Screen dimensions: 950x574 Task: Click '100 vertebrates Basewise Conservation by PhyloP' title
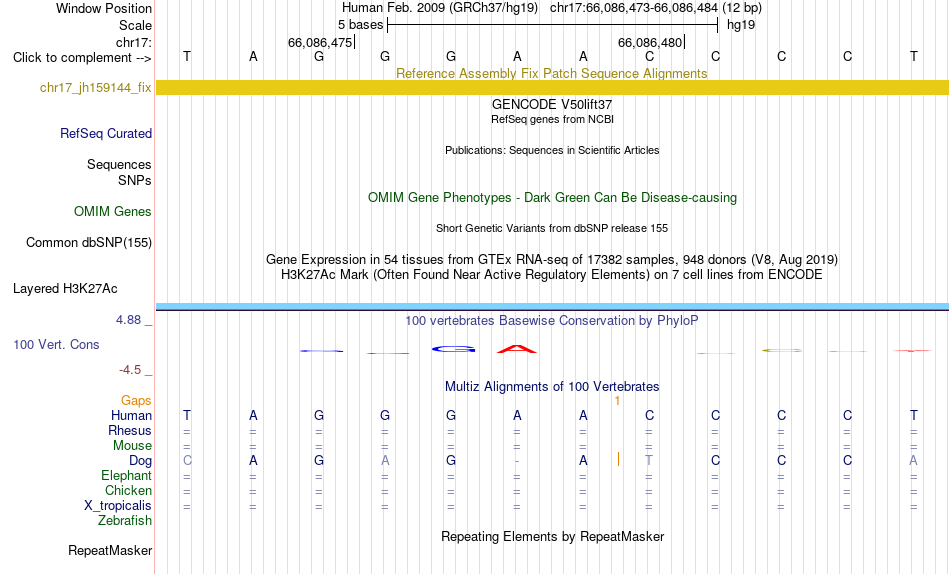pyautogui.click(x=552, y=320)
